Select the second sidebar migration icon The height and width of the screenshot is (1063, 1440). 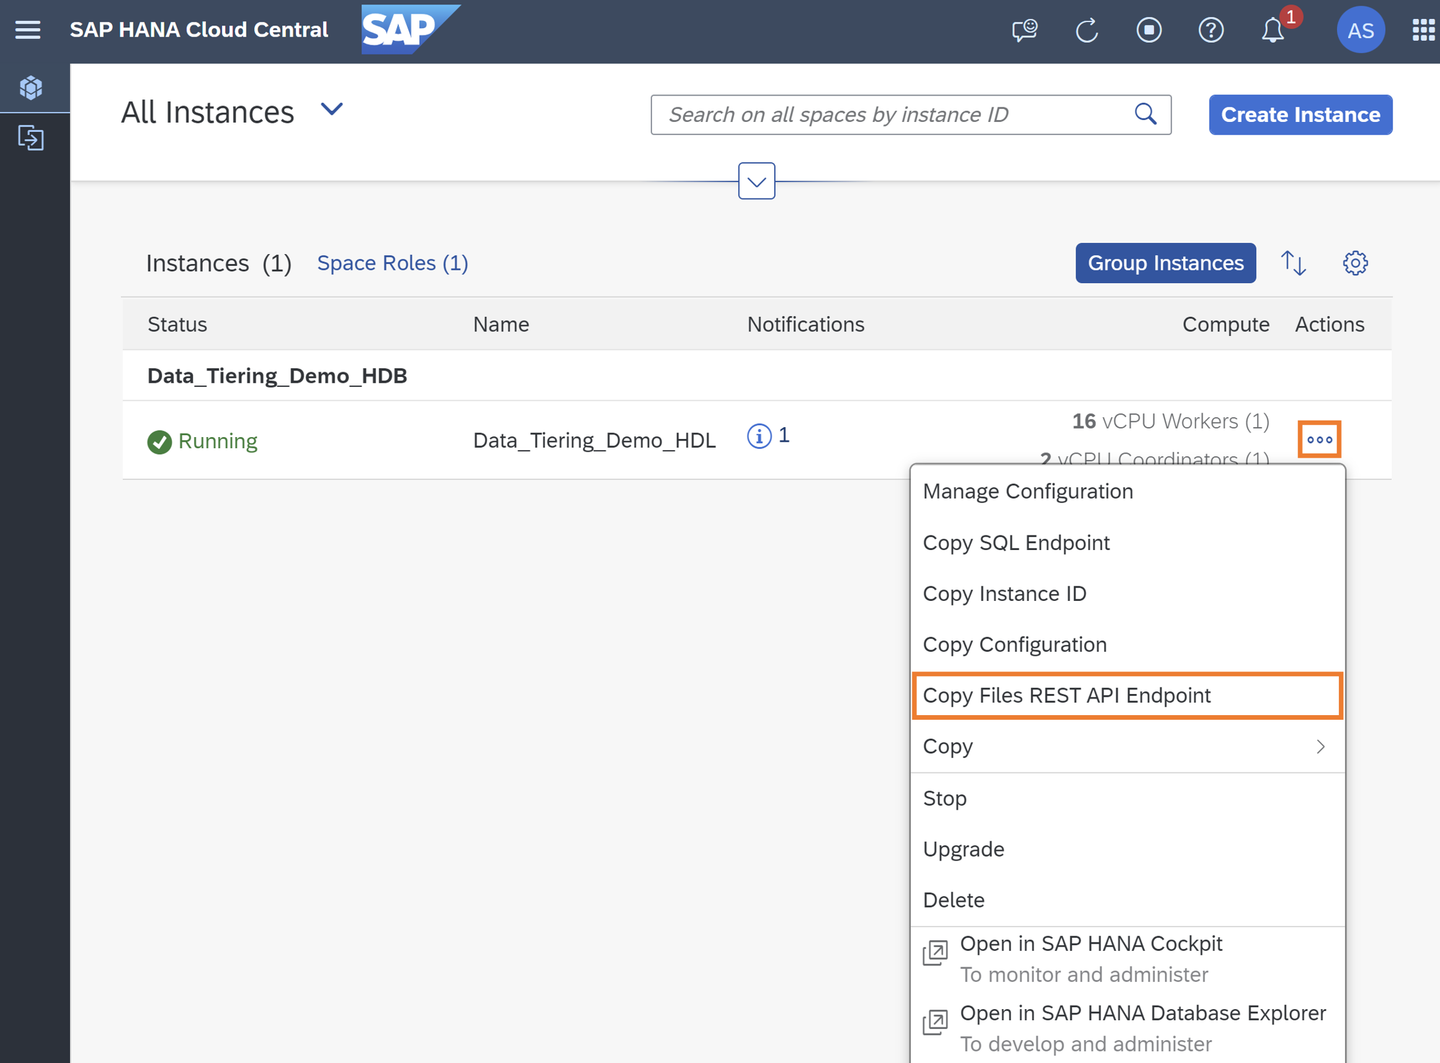[31, 137]
